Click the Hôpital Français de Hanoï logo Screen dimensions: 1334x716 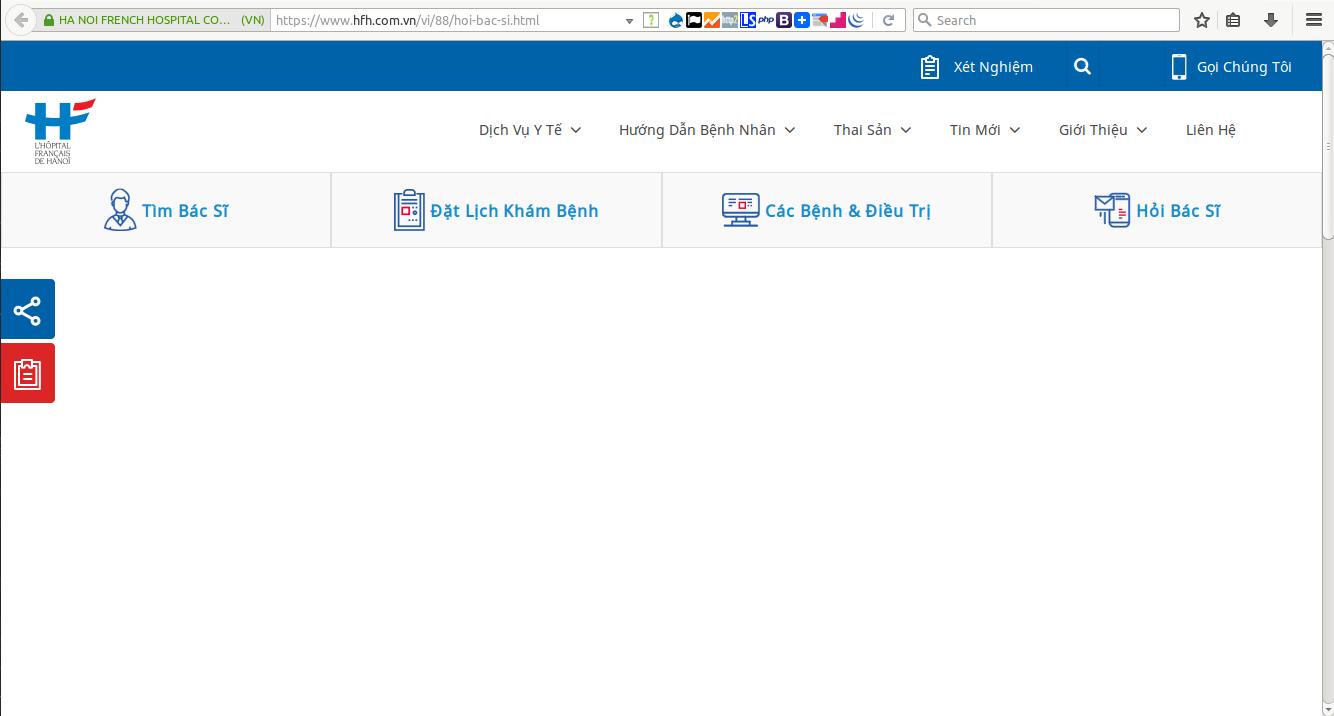60,131
